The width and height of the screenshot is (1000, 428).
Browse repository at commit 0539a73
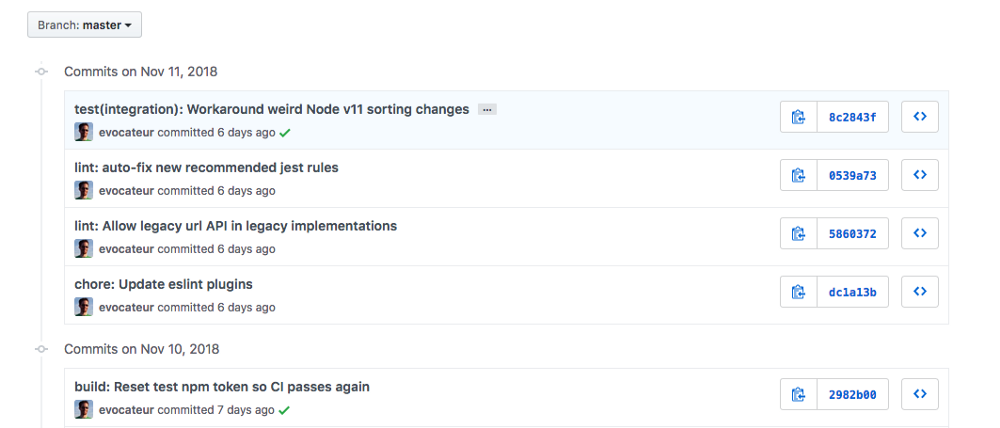(x=920, y=175)
